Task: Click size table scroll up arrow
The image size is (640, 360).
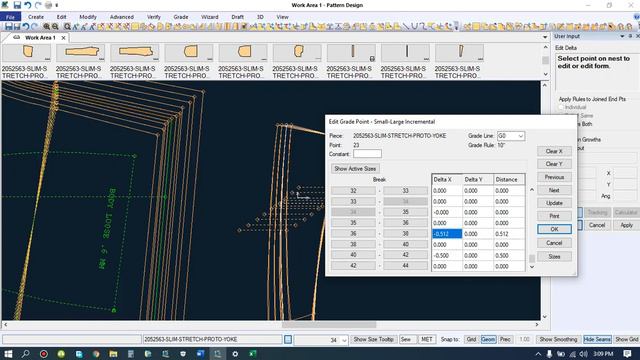Action: tap(532, 190)
